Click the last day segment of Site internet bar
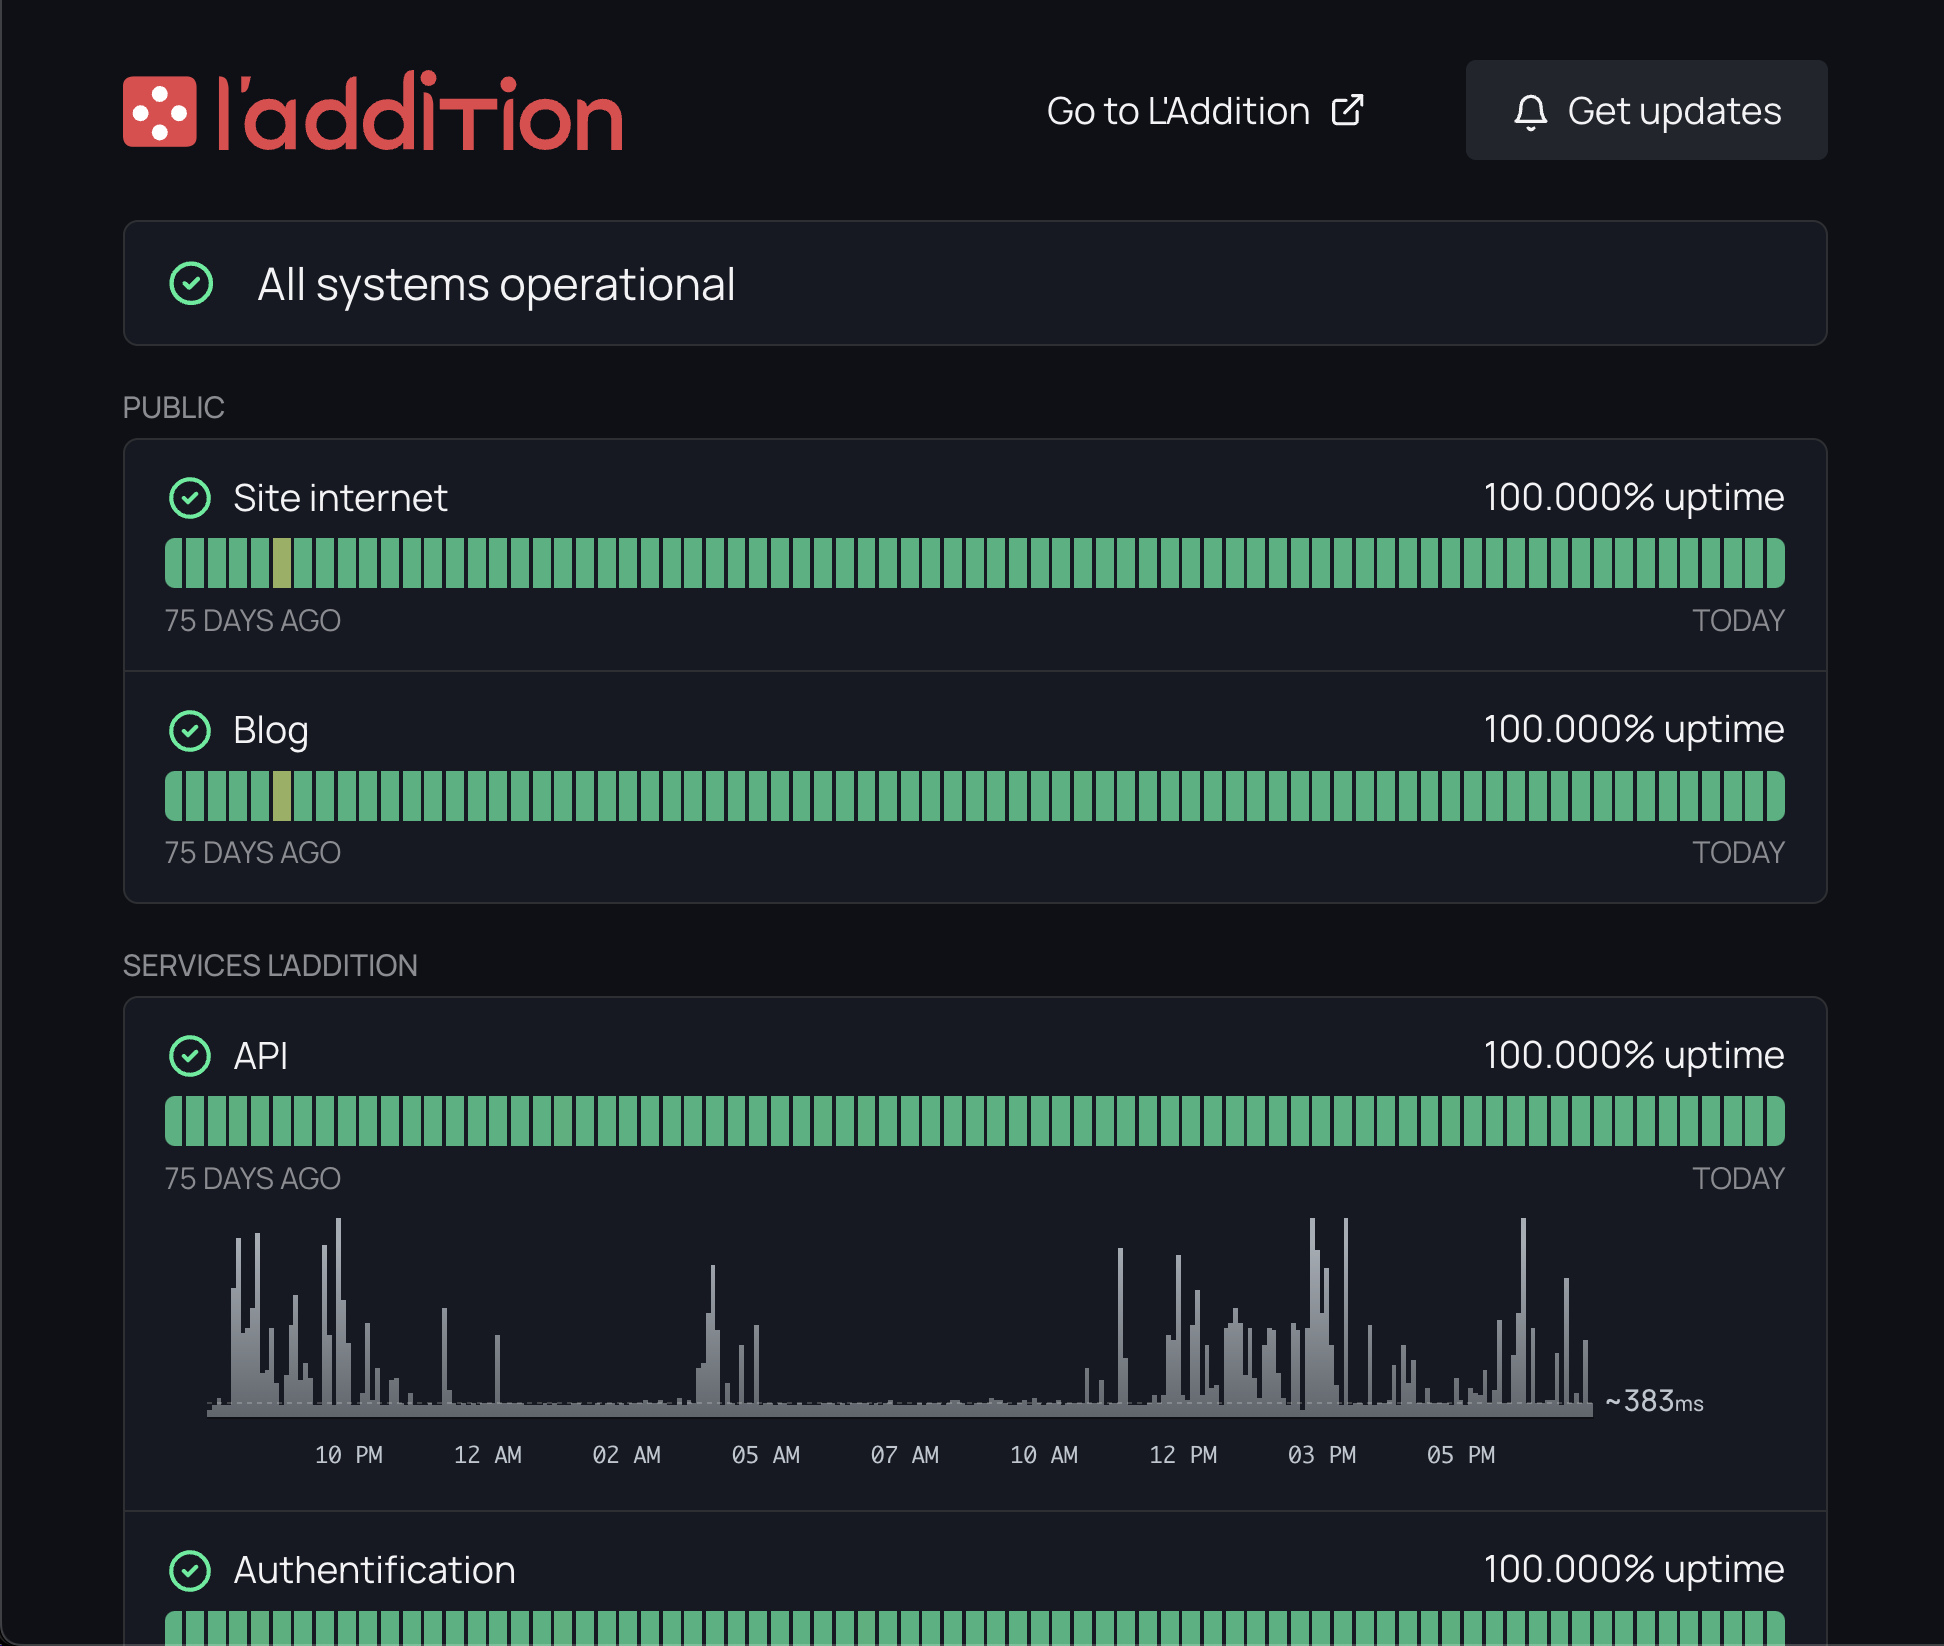Viewport: 1944px width, 1646px height. 1775,563
